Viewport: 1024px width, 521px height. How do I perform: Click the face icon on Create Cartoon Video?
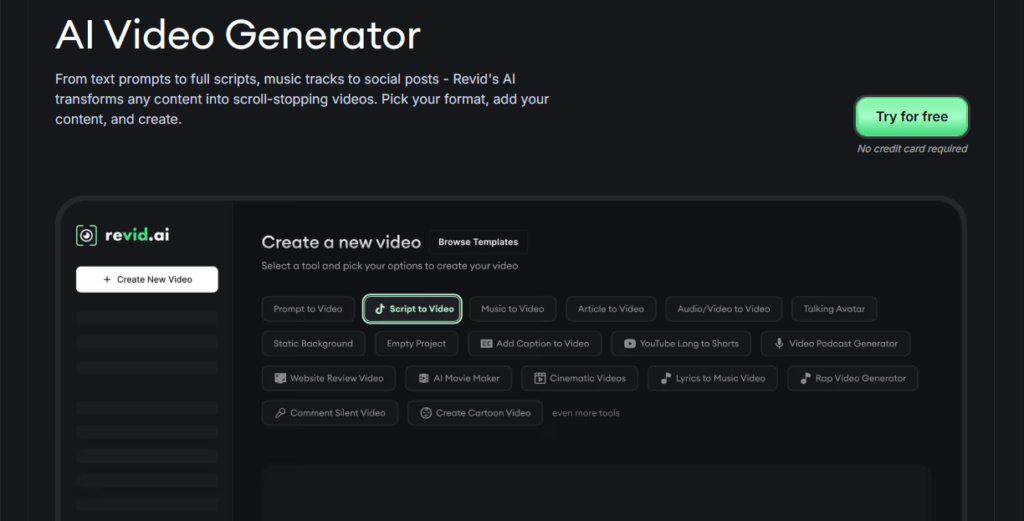click(426, 413)
